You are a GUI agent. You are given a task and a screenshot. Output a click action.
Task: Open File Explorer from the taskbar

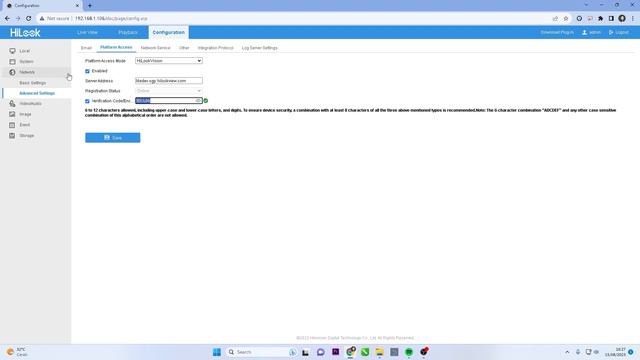coord(380,352)
